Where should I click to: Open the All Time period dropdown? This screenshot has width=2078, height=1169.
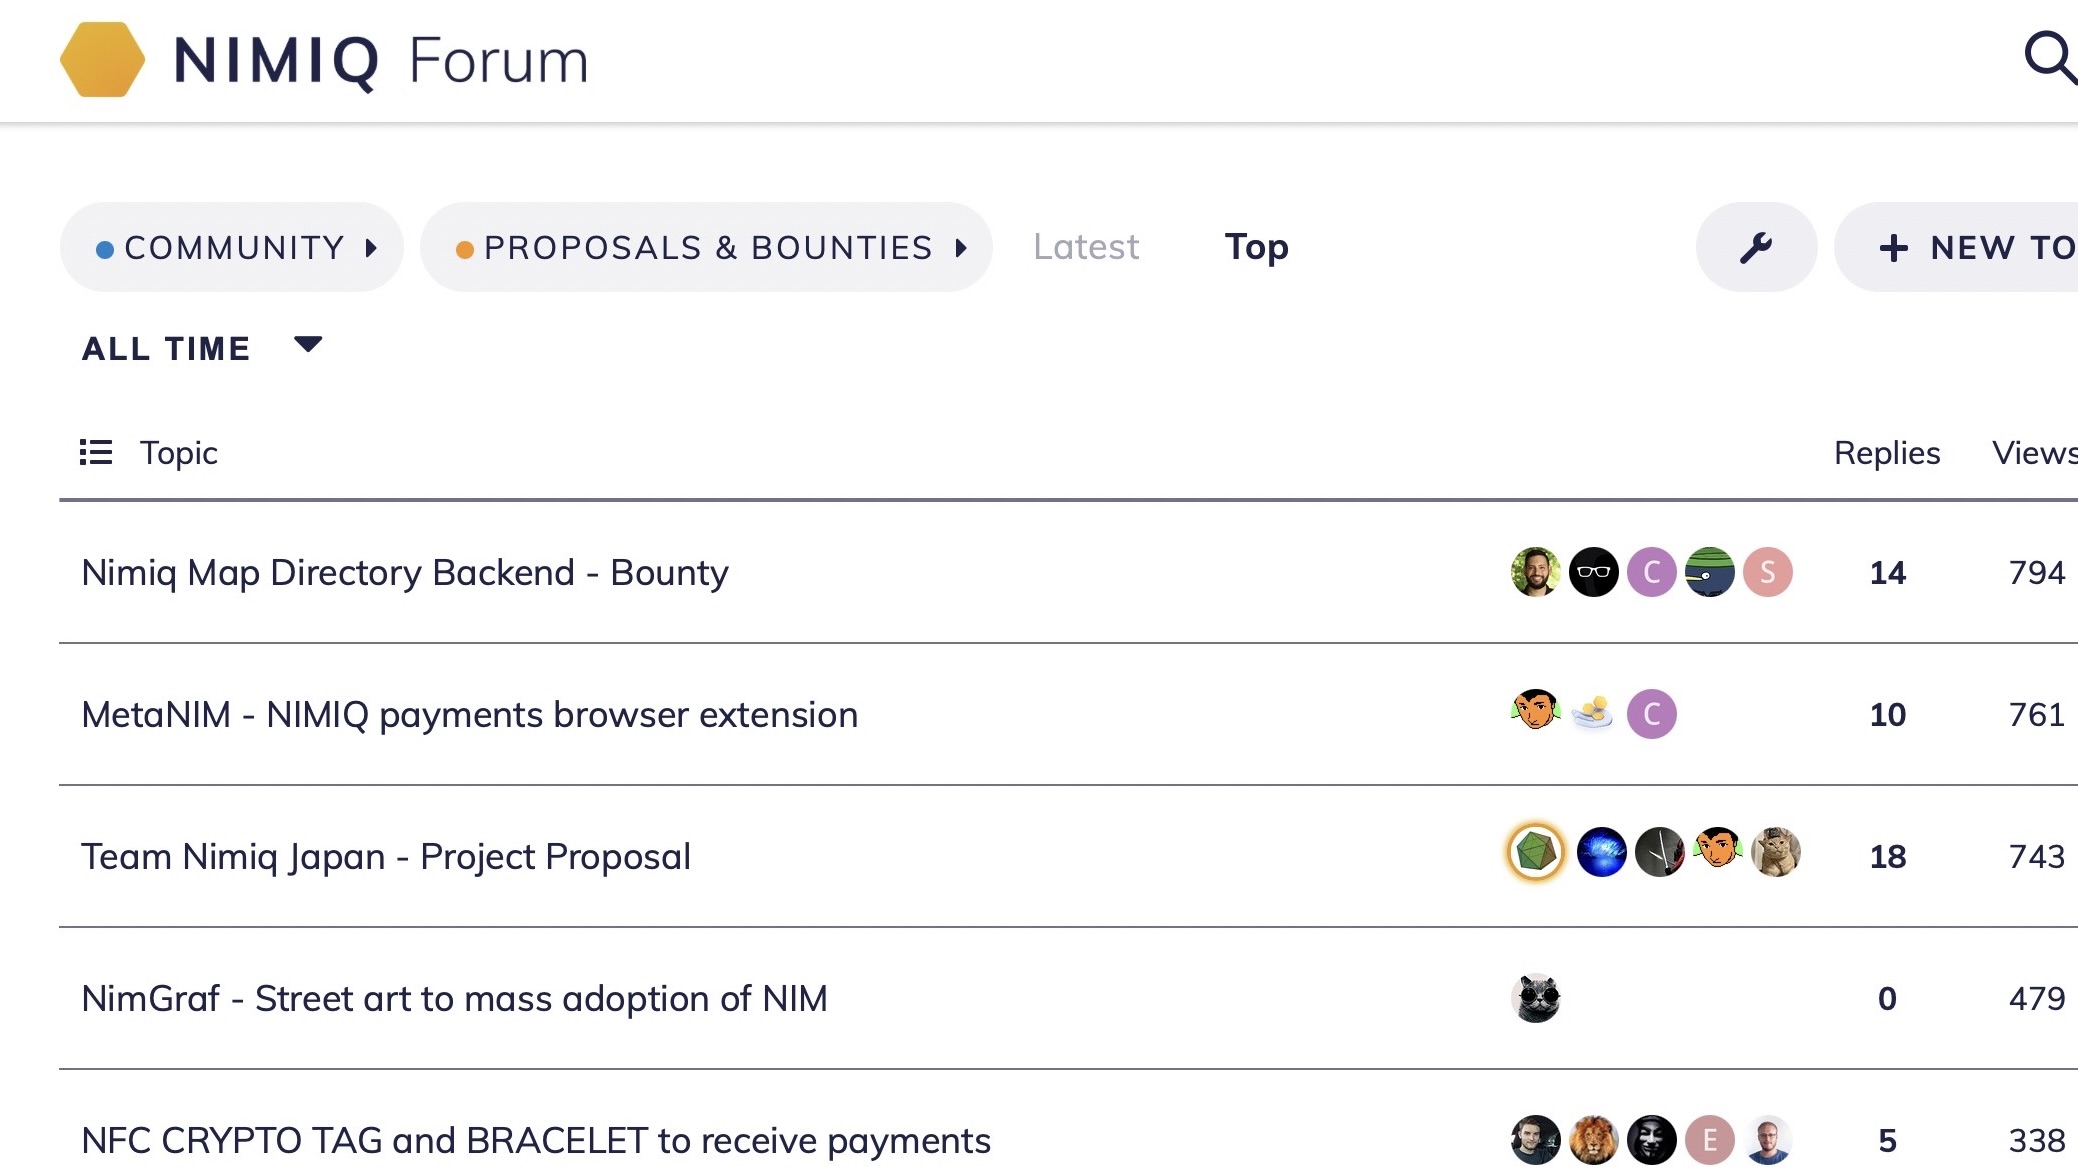click(x=202, y=348)
